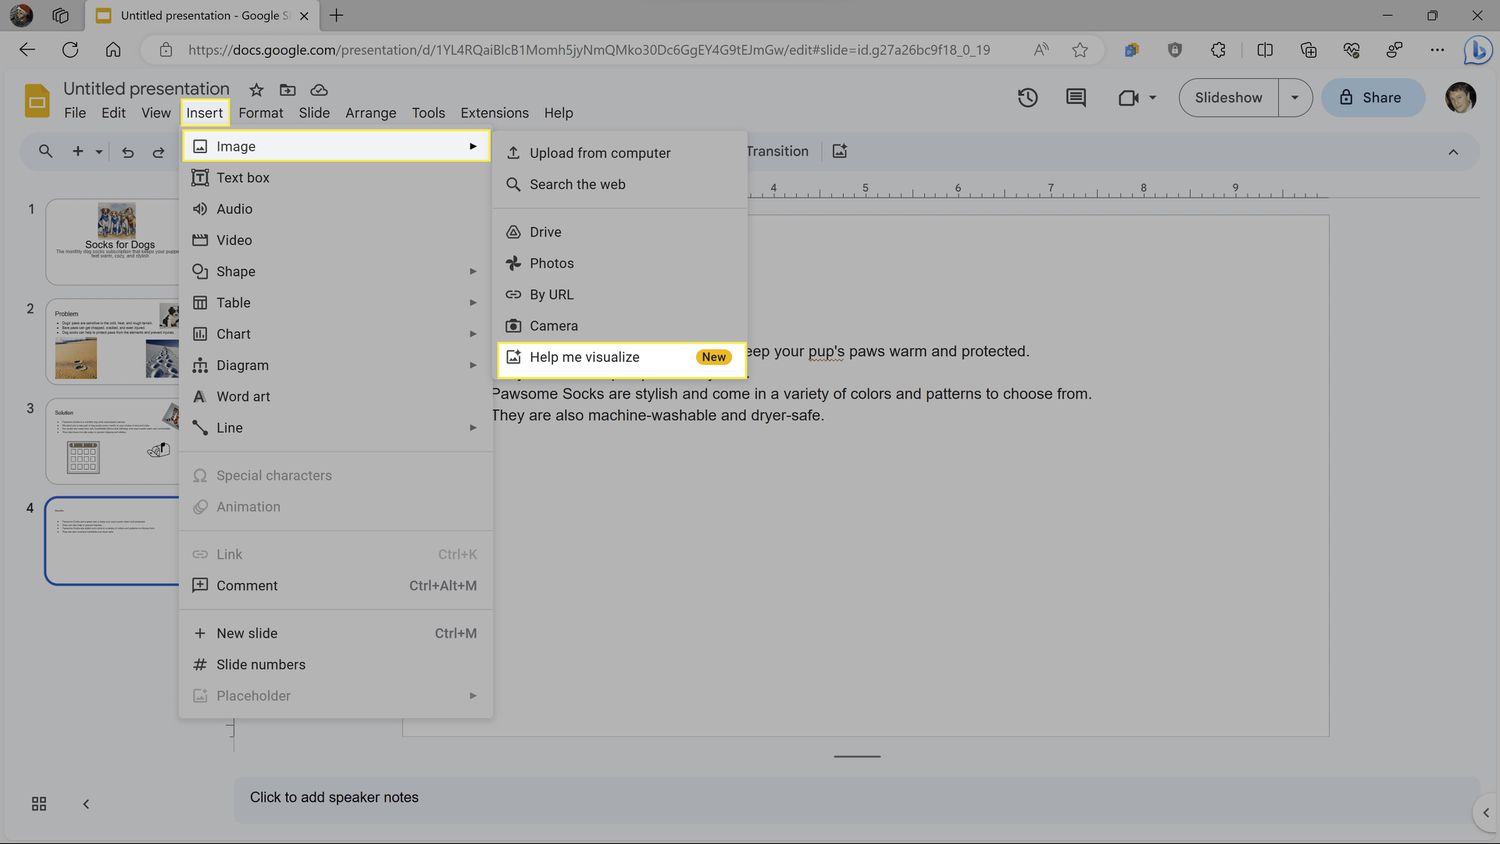Open the Slideshow options dropdown arrow
The width and height of the screenshot is (1500, 844).
pyautogui.click(x=1295, y=98)
